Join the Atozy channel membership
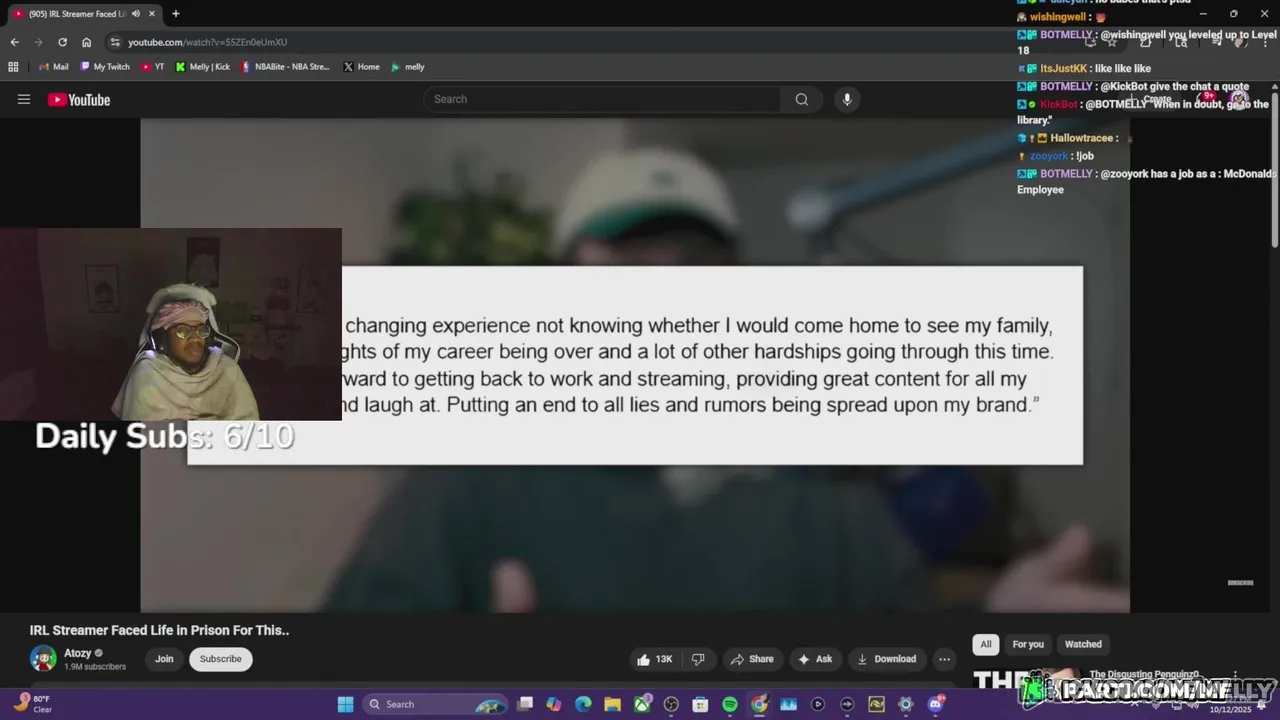This screenshot has width=1280, height=720. tap(164, 659)
